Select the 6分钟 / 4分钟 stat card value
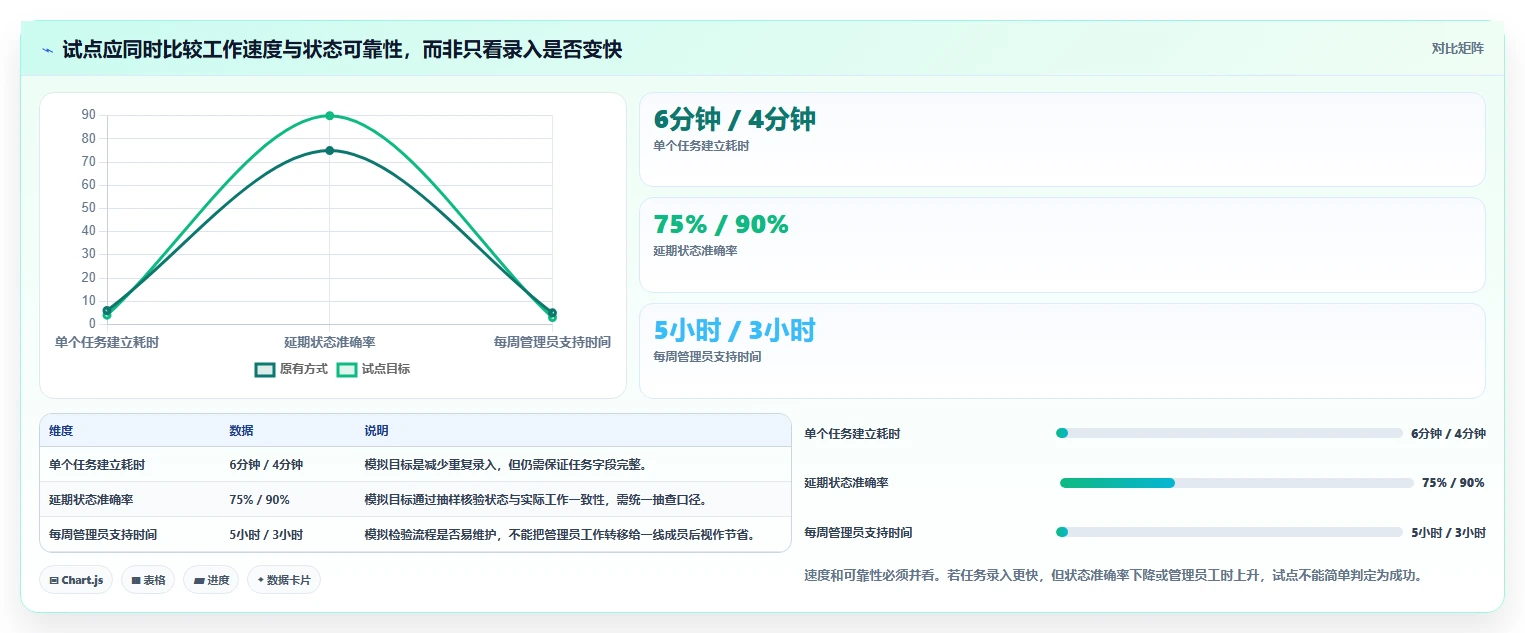 click(x=734, y=119)
